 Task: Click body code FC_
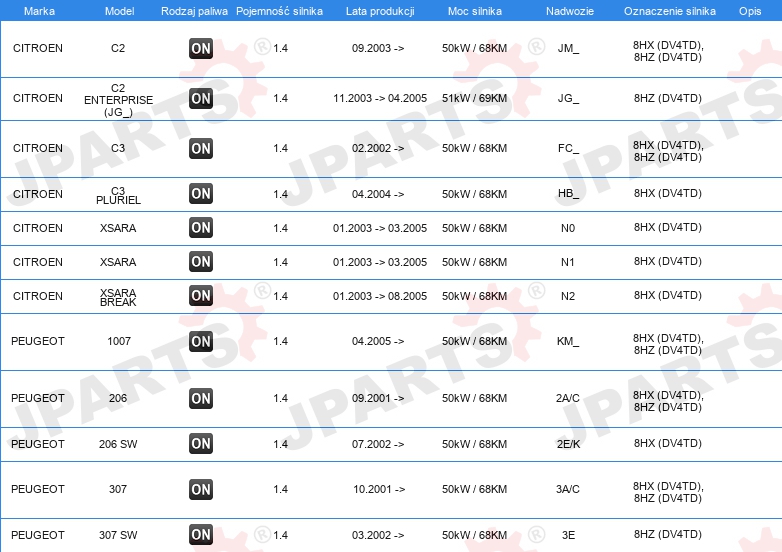(x=568, y=148)
